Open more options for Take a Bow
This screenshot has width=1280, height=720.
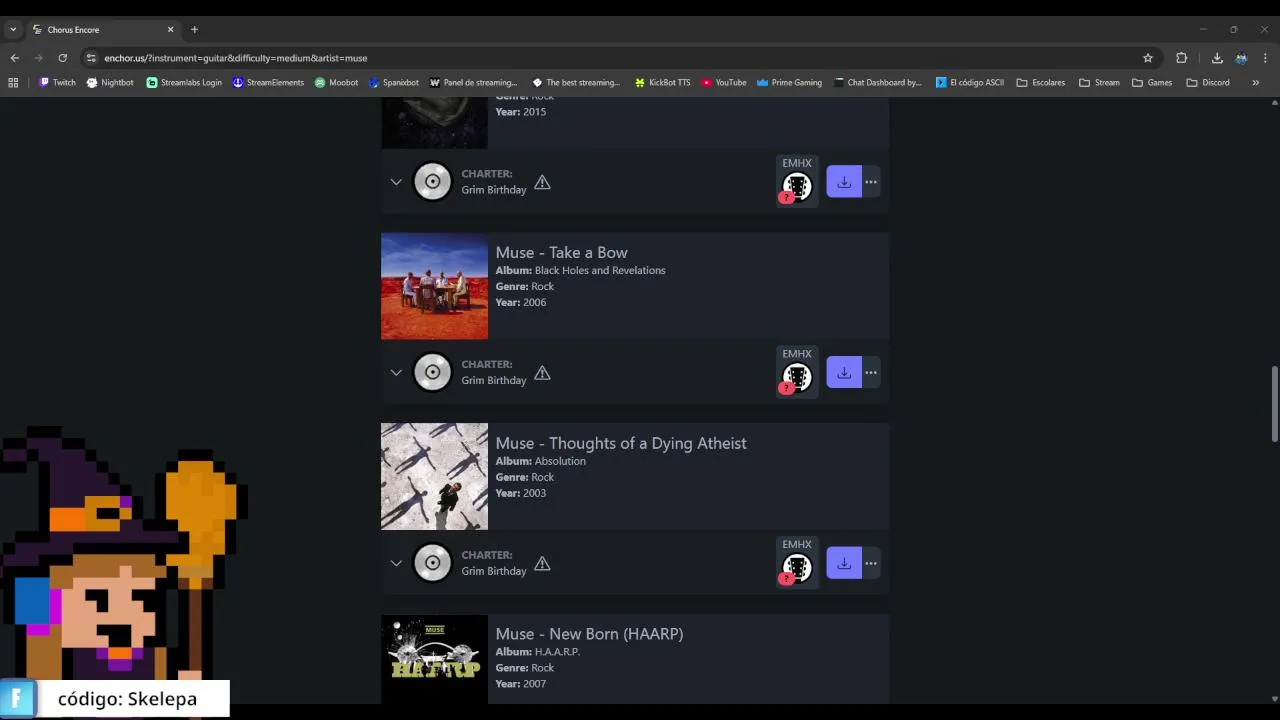pyautogui.click(x=871, y=373)
